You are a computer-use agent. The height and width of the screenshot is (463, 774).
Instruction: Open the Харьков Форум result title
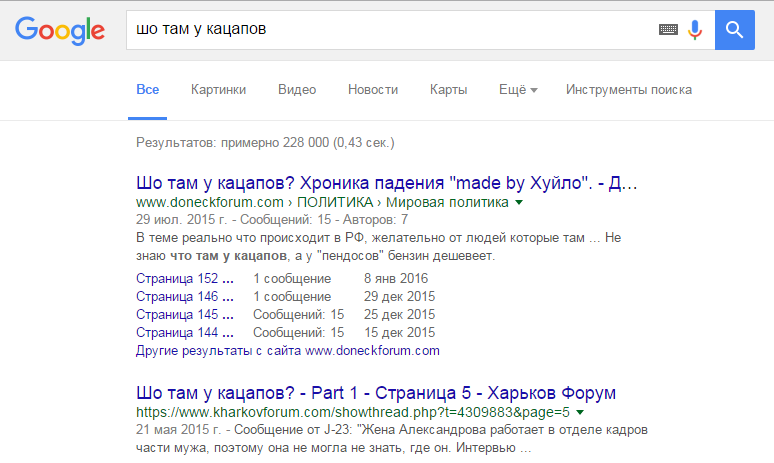(376, 393)
